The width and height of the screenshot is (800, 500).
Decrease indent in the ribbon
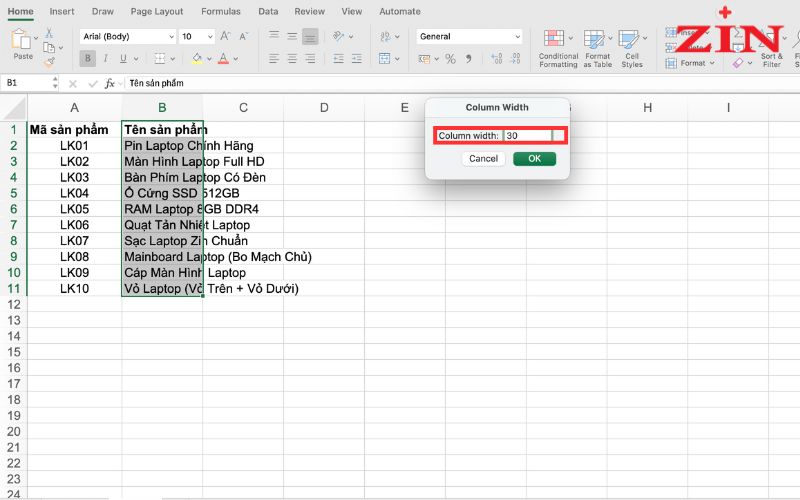coord(338,59)
